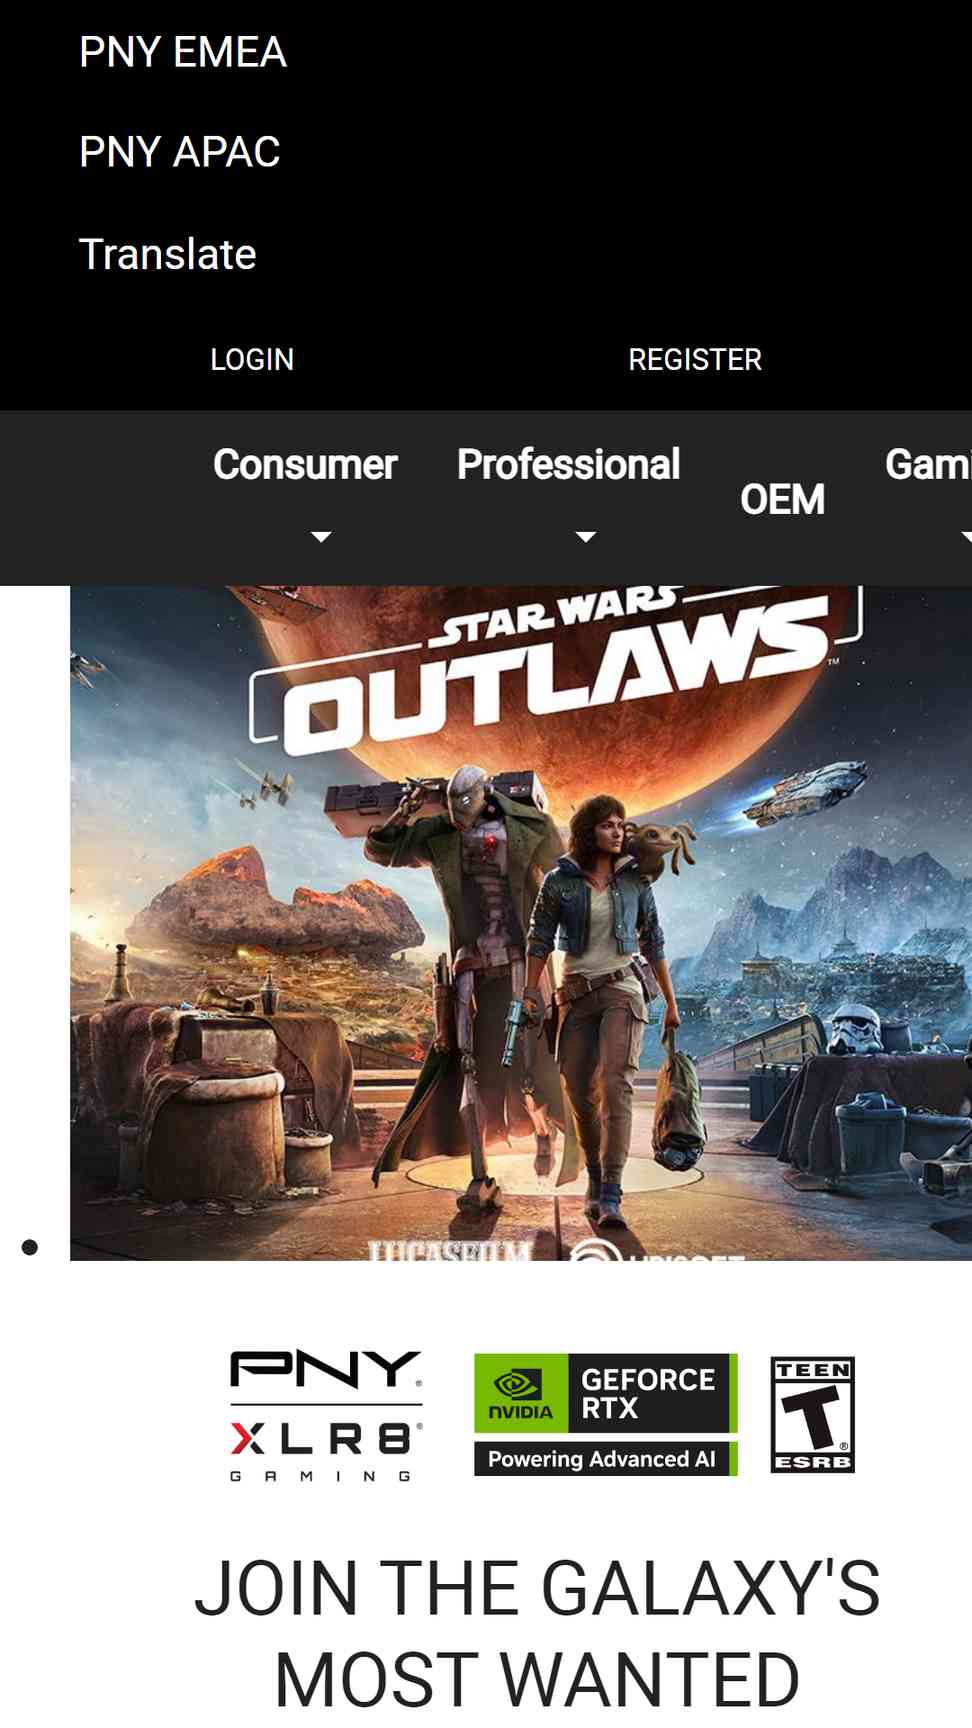Open the Consumer menu
The width and height of the screenshot is (972, 1728).
click(305, 465)
